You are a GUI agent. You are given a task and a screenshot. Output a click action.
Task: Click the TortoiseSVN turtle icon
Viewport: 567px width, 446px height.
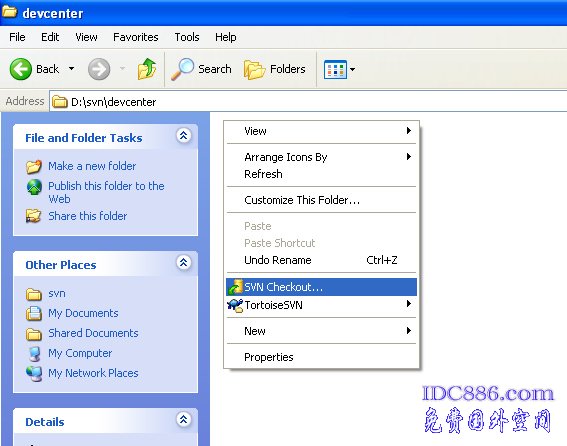pos(235,305)
